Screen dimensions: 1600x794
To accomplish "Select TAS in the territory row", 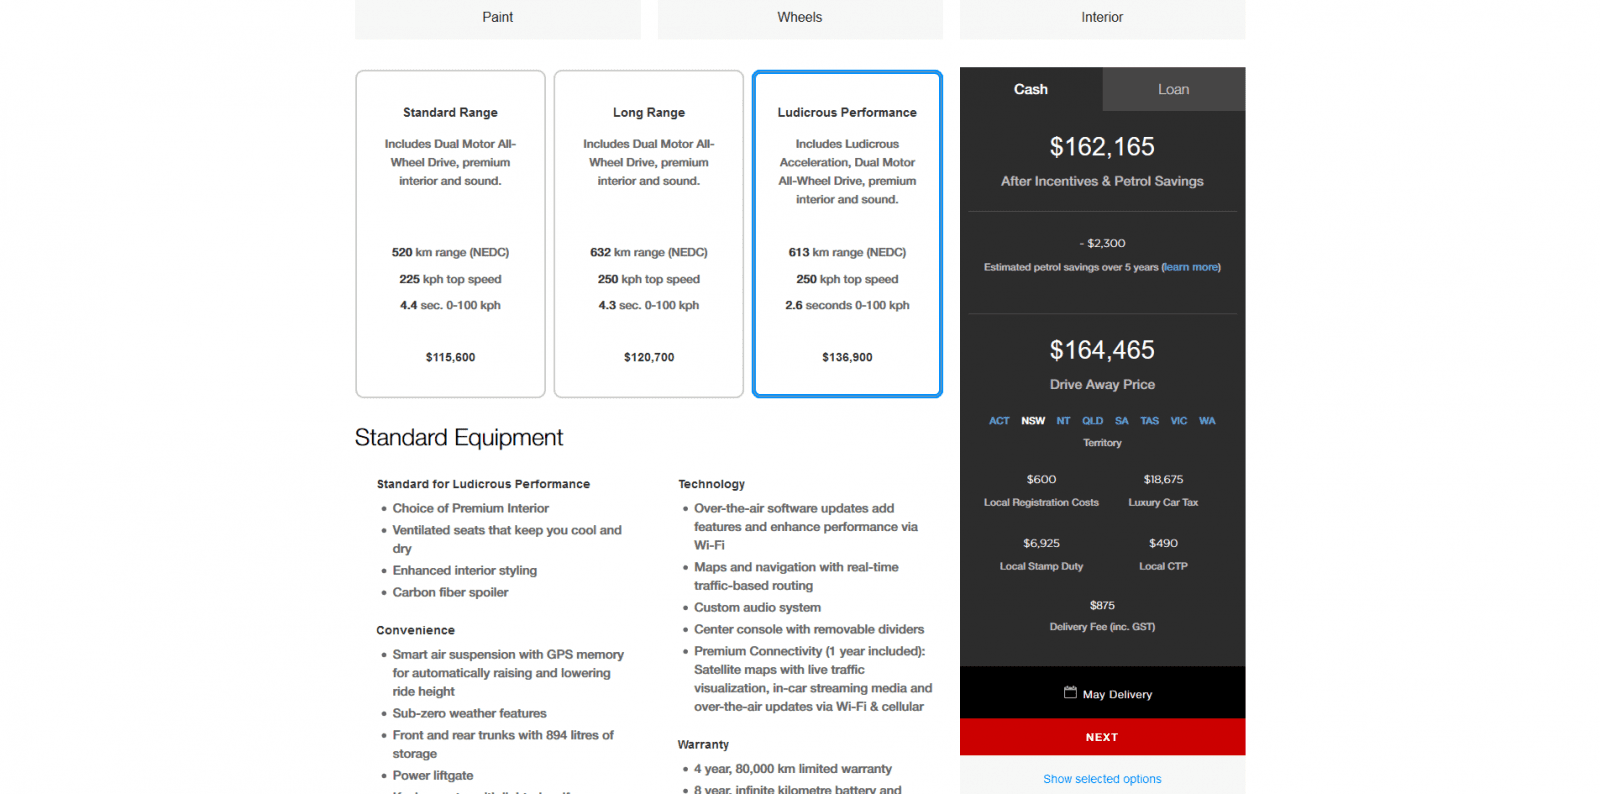I will [1150, 421].
